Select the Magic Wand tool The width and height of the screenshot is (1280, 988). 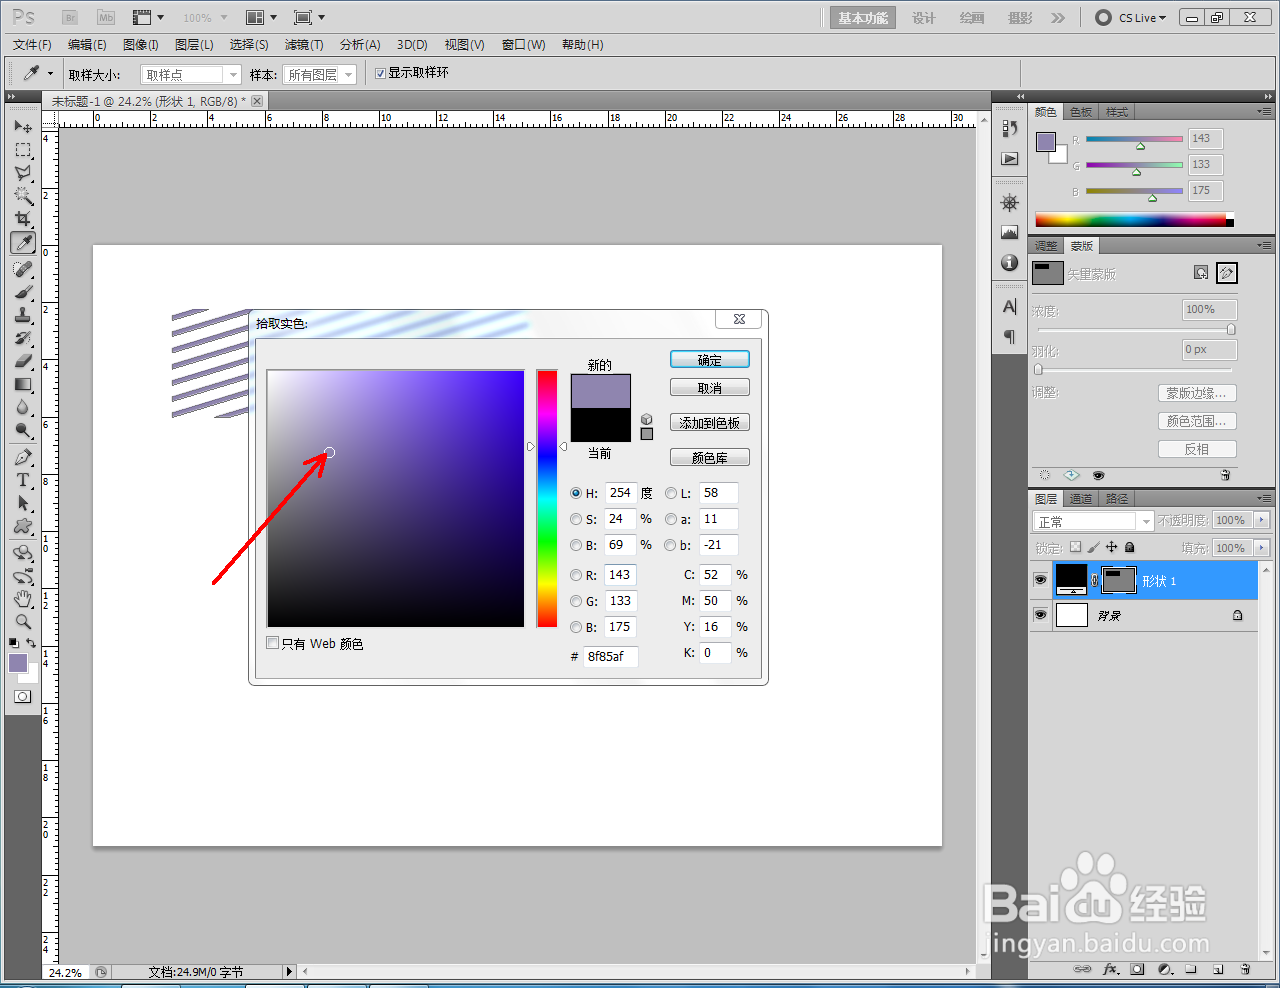coord(23,196)
